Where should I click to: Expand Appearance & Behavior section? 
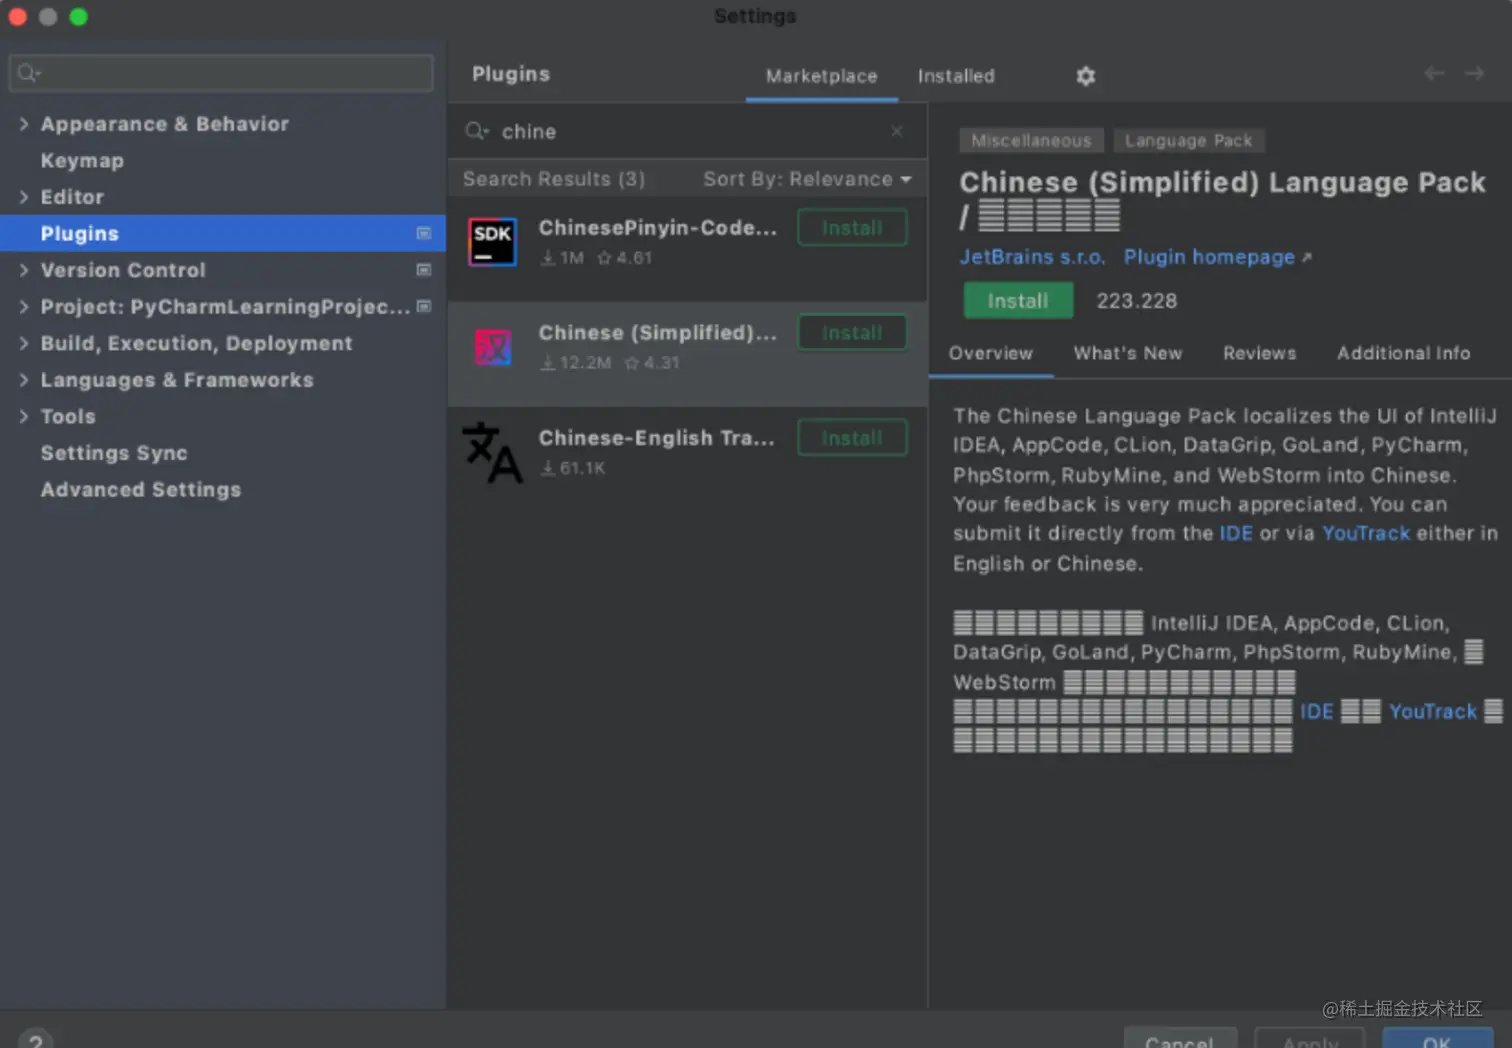click(24, 124)
